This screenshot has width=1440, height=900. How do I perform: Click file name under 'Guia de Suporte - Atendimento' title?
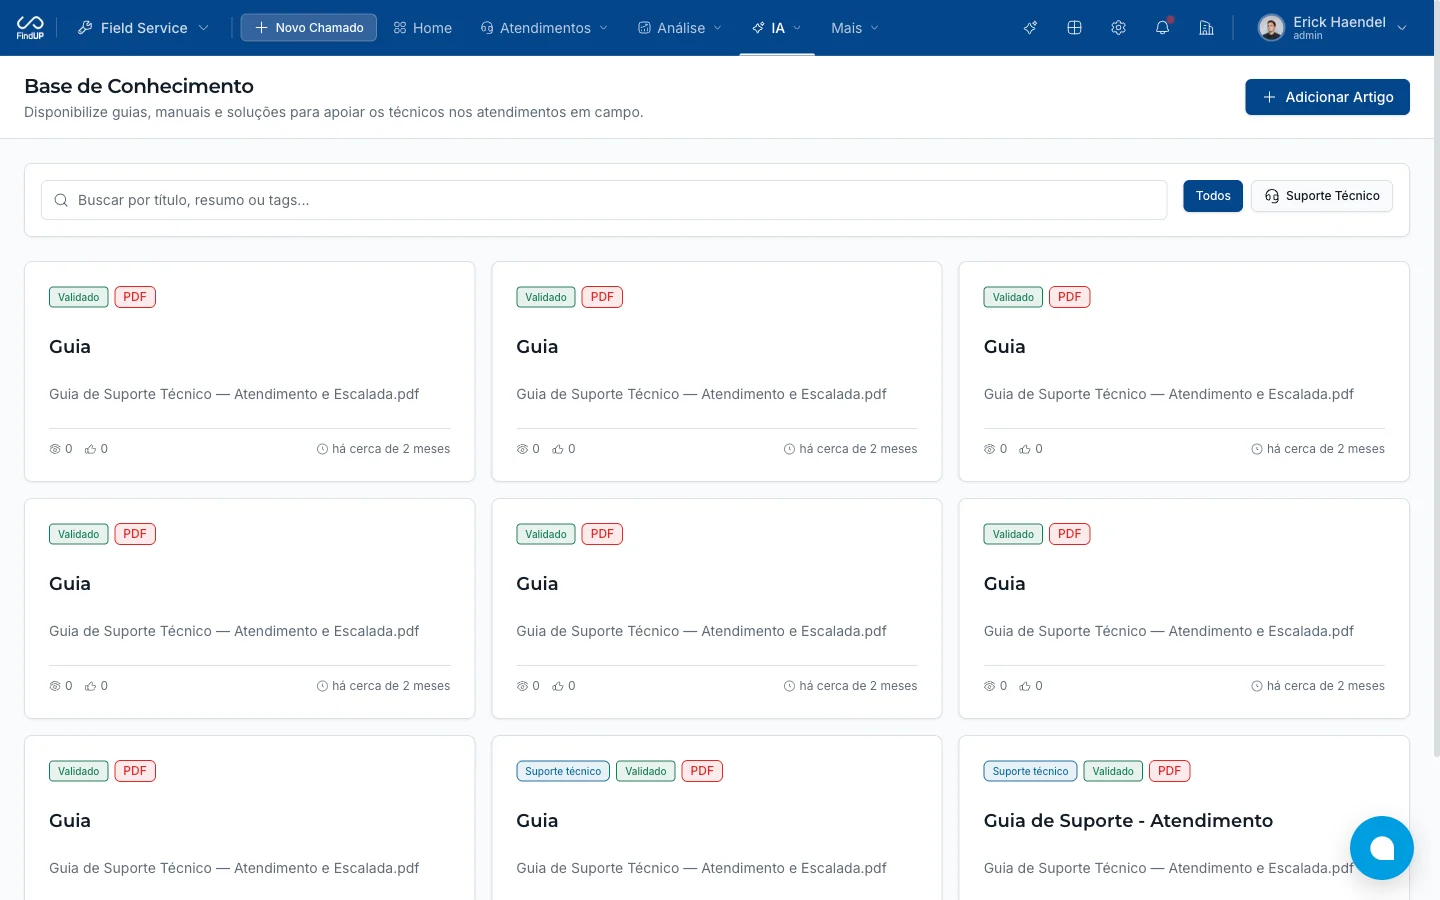point(1168,868)
